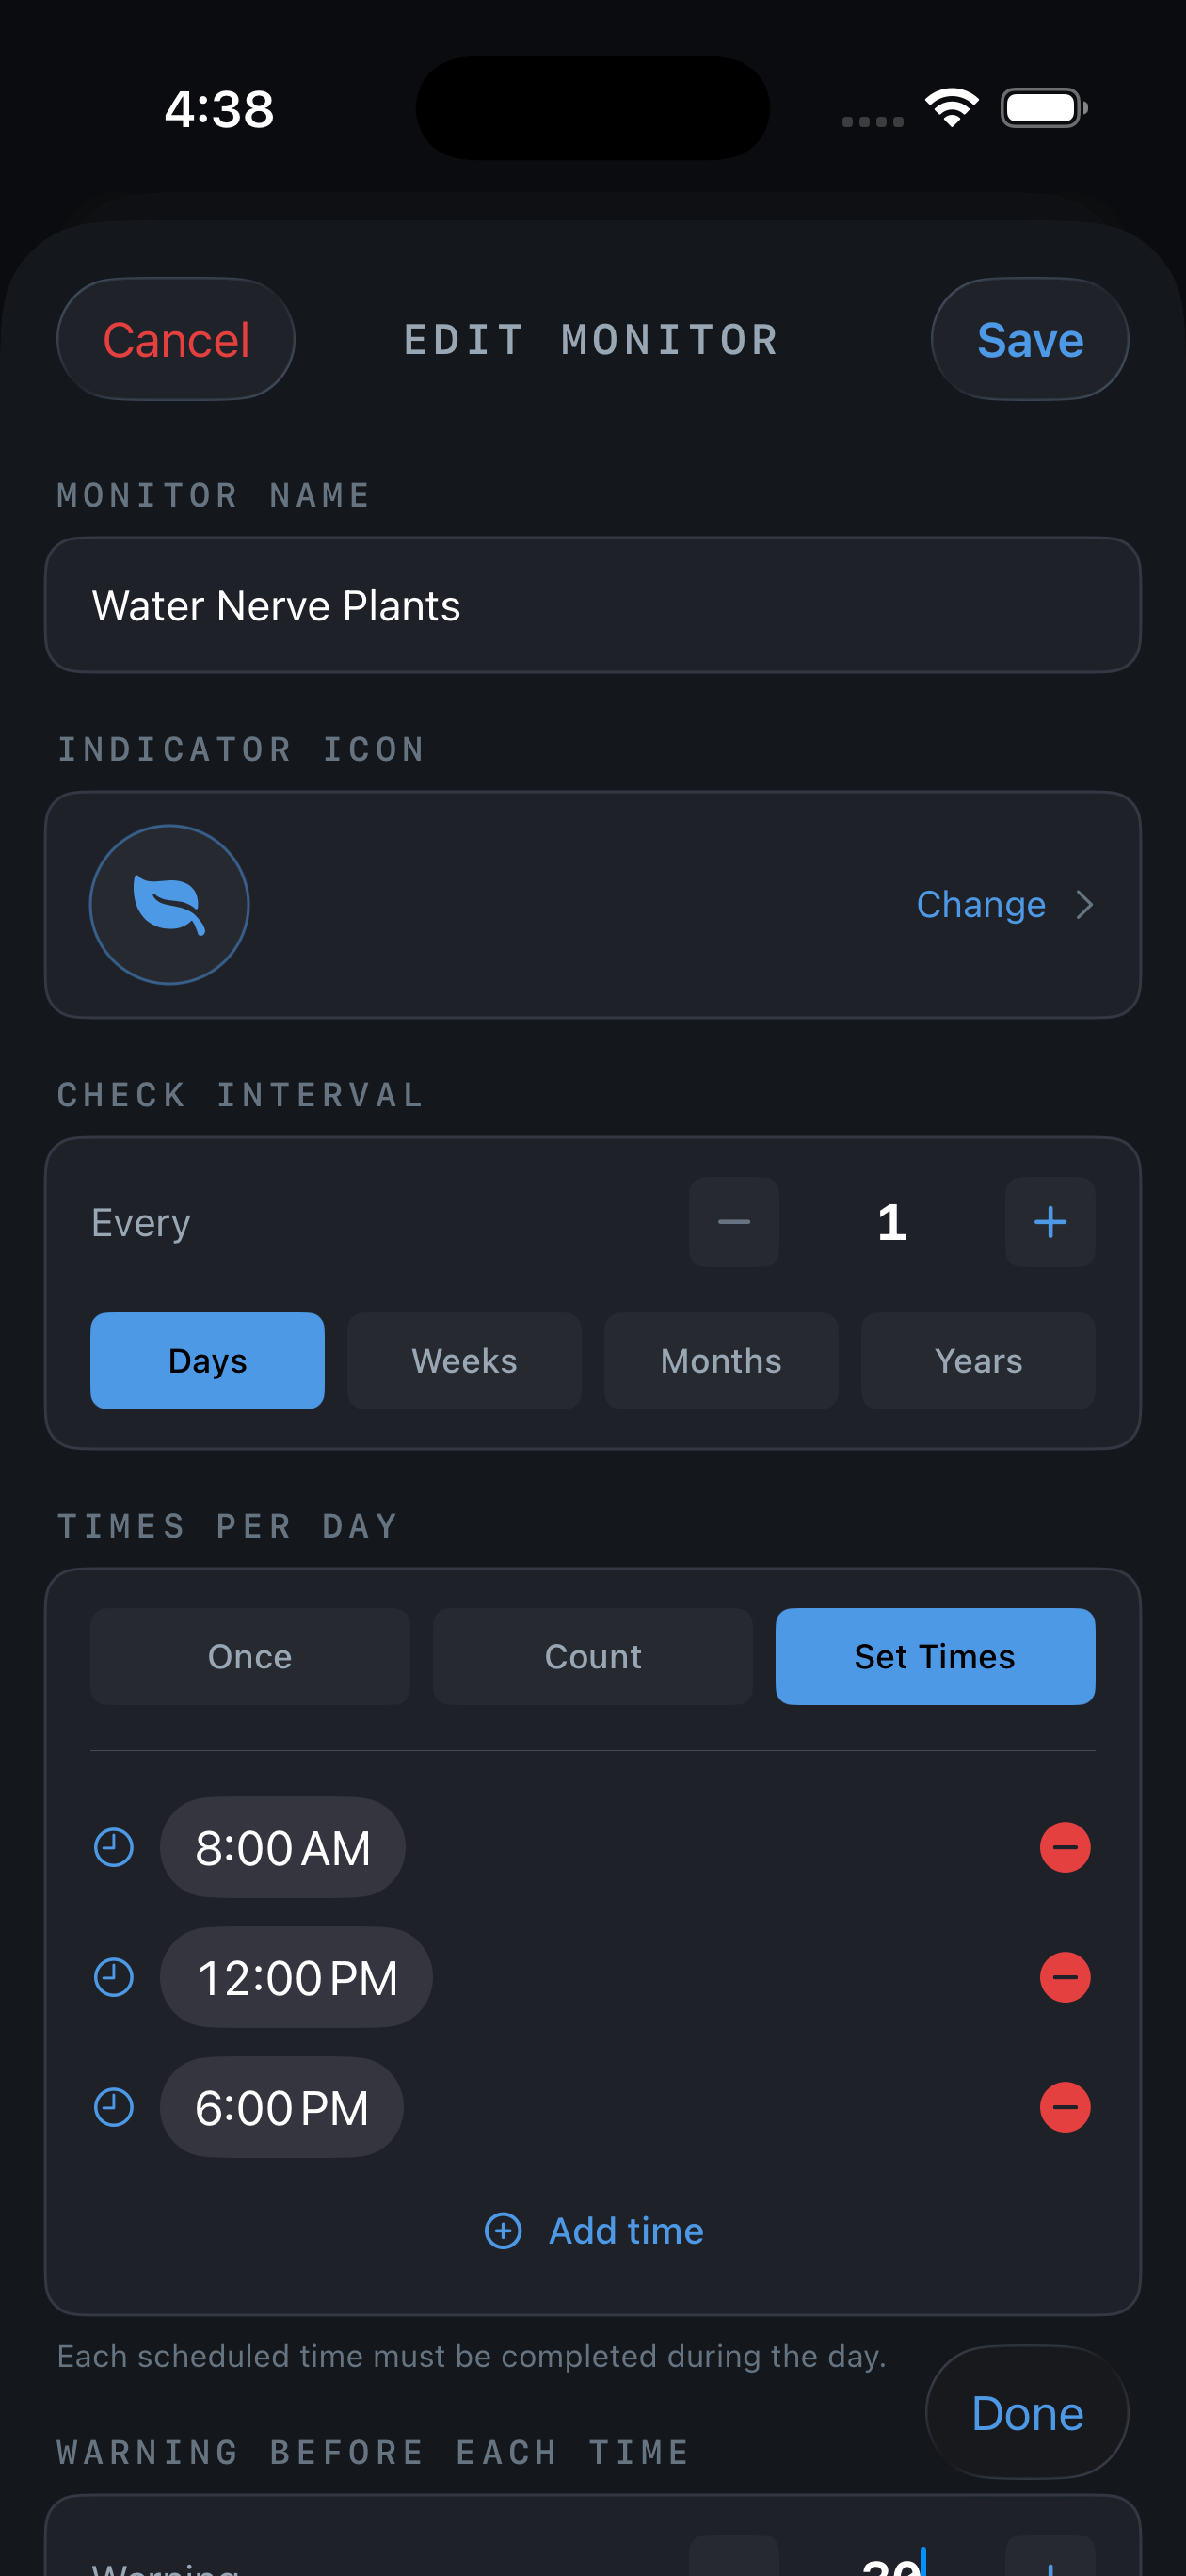Click the clock icon beside 8:00 AM
1186x2576 pixels.
pos(114,1847)
